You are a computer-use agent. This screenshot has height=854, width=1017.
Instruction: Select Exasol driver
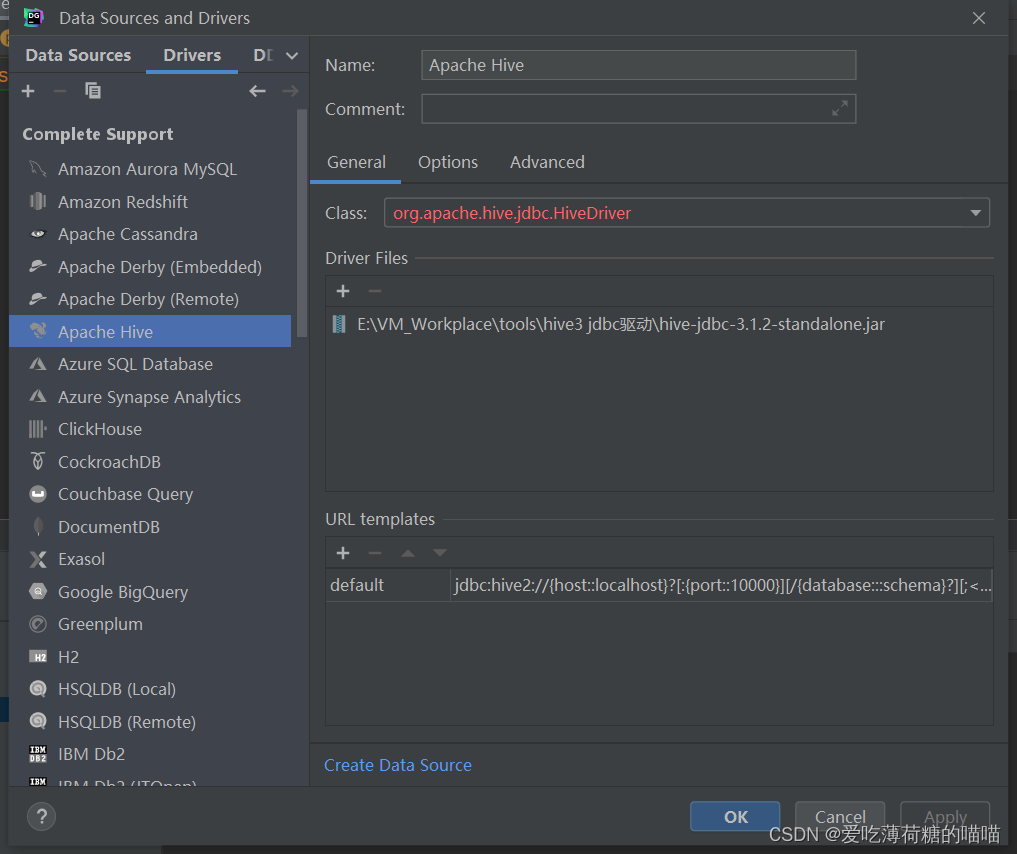[150, 559]
